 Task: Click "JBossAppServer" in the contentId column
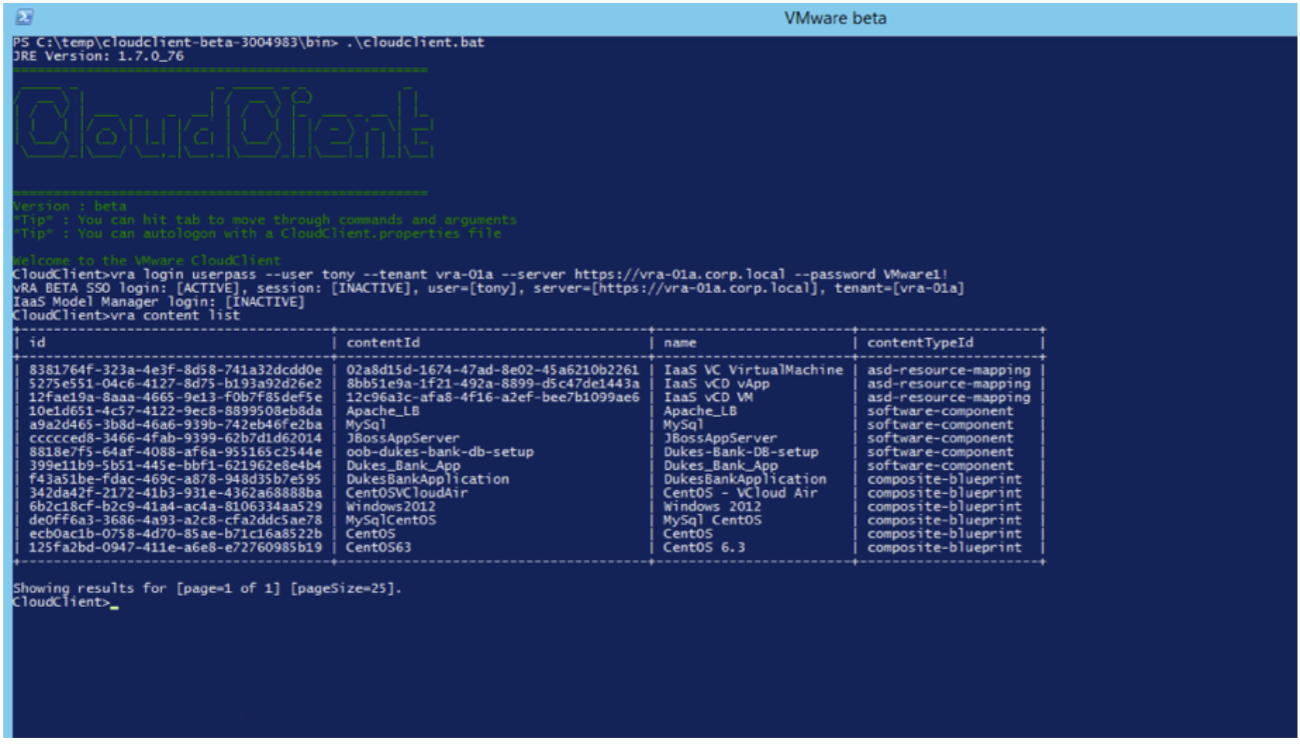[x=402, y=438]
